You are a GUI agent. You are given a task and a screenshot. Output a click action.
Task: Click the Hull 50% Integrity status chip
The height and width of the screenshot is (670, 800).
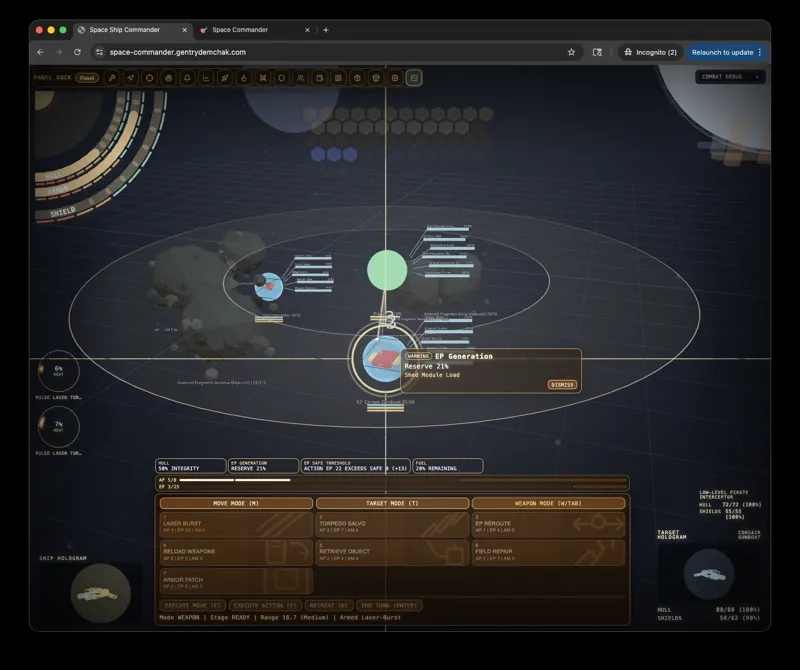[x=191, y=465]
